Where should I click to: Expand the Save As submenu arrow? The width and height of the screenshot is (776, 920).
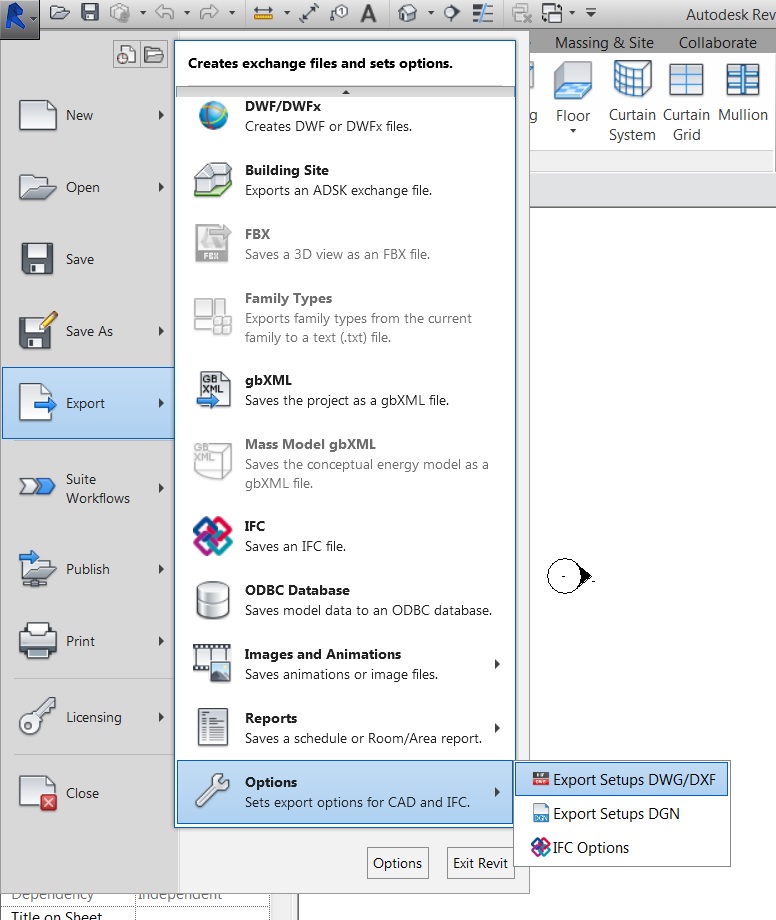point(161,332)
